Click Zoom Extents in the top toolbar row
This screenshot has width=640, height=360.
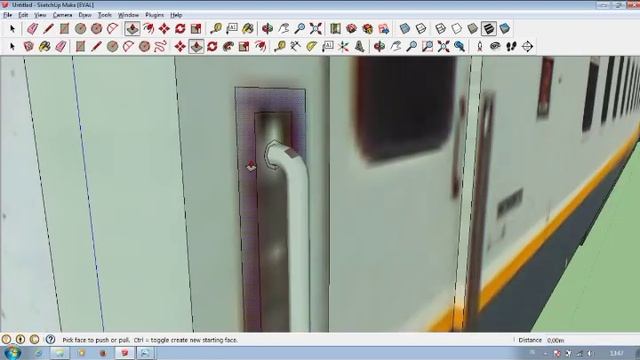tap(316, 29)
